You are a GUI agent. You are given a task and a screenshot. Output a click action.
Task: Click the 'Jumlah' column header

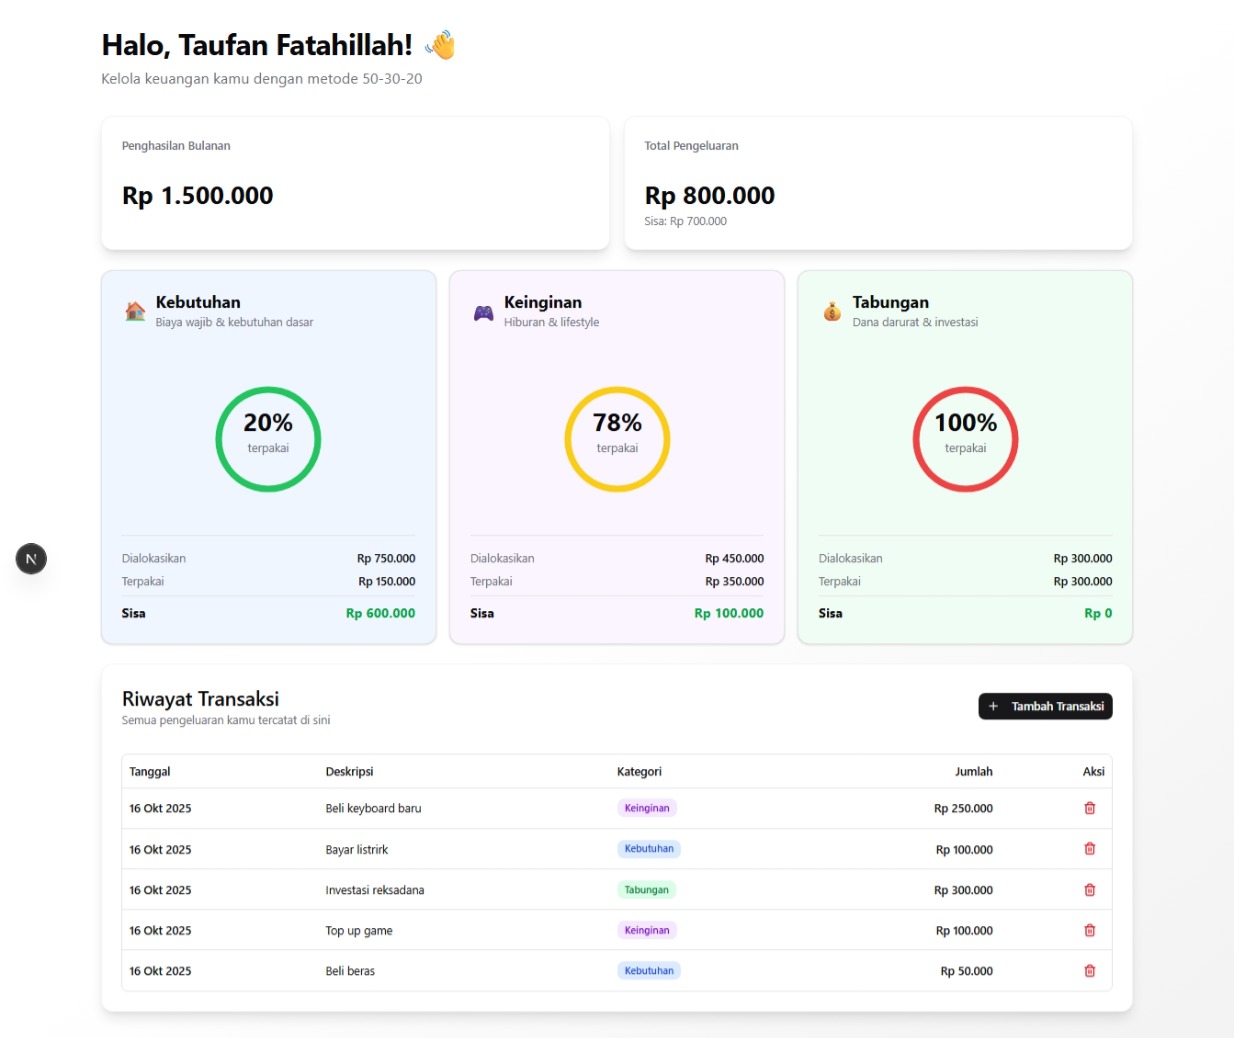pyautogui.click(x=975, y=771)
